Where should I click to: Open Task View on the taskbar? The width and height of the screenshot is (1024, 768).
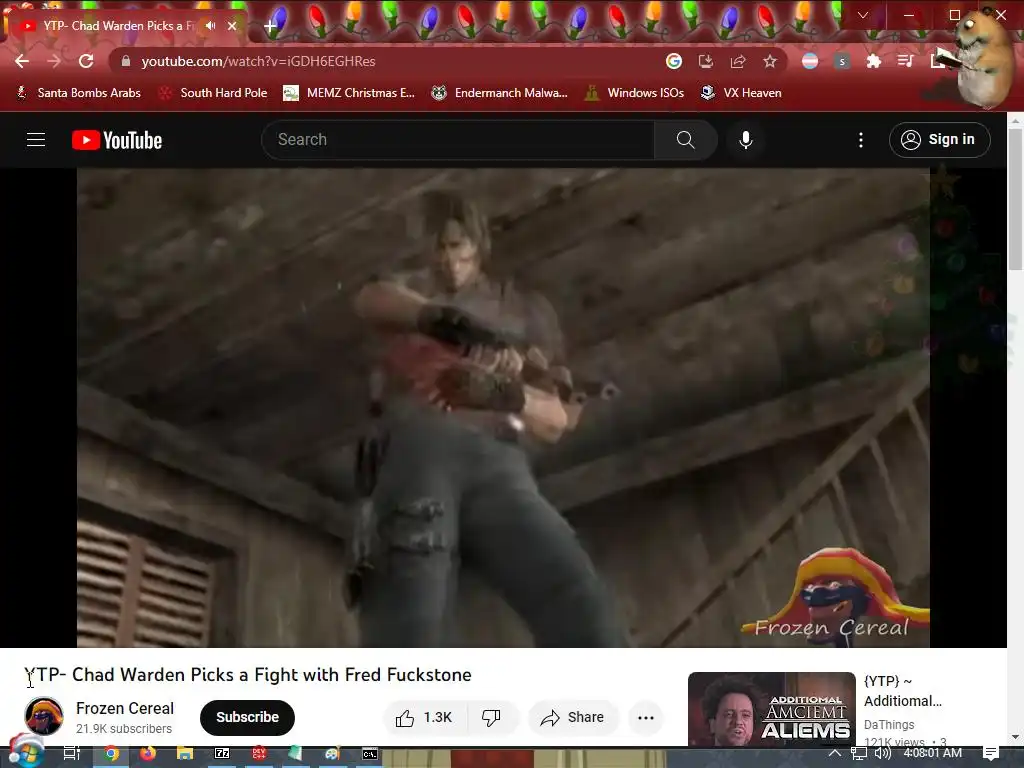click(x=72, y=754)
